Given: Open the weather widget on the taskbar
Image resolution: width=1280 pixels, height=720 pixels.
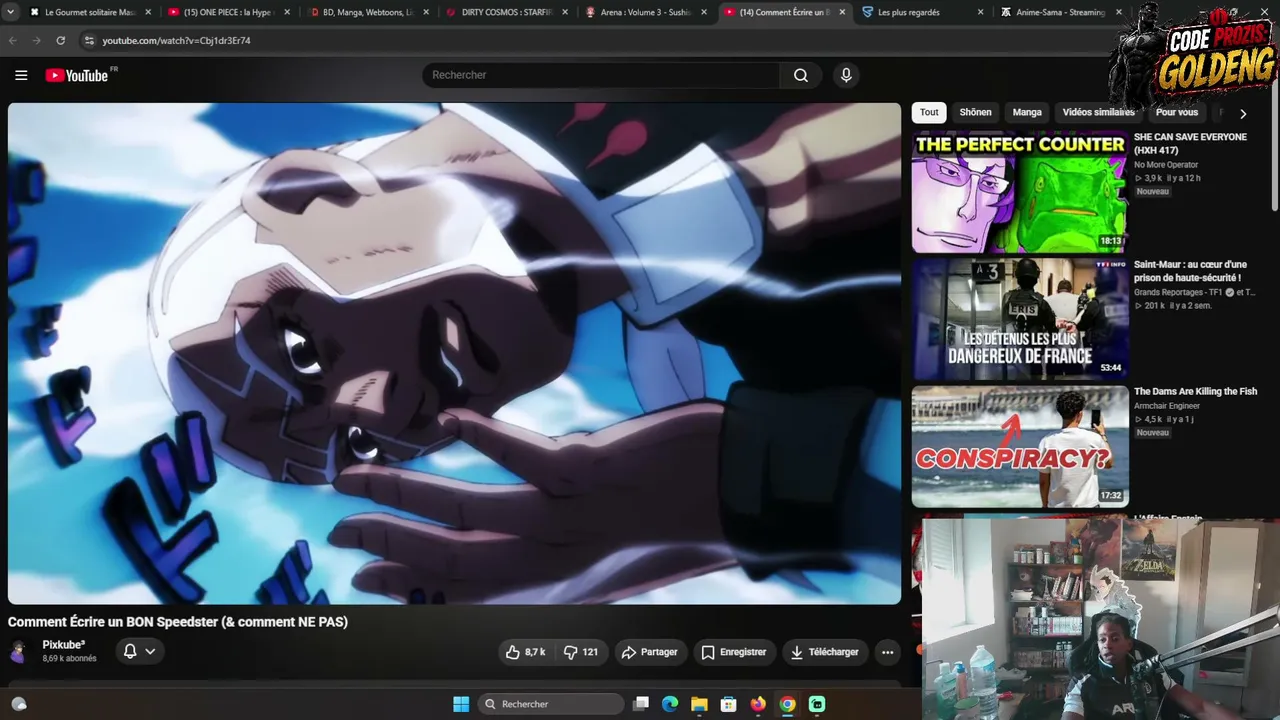Looking at the screenshot, I should [18, 704].
